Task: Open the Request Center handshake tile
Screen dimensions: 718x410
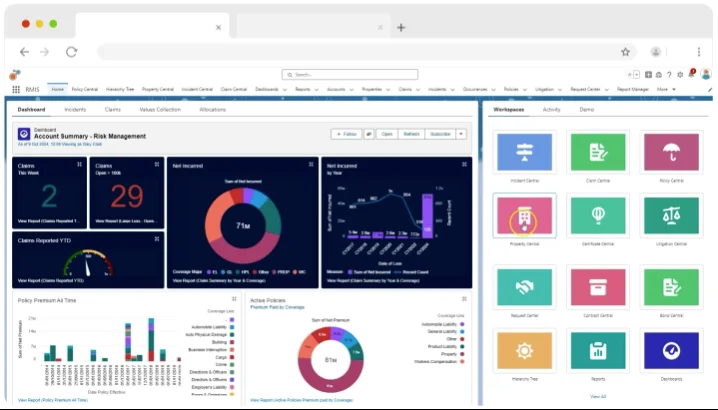Action: [x=524, y=287]
